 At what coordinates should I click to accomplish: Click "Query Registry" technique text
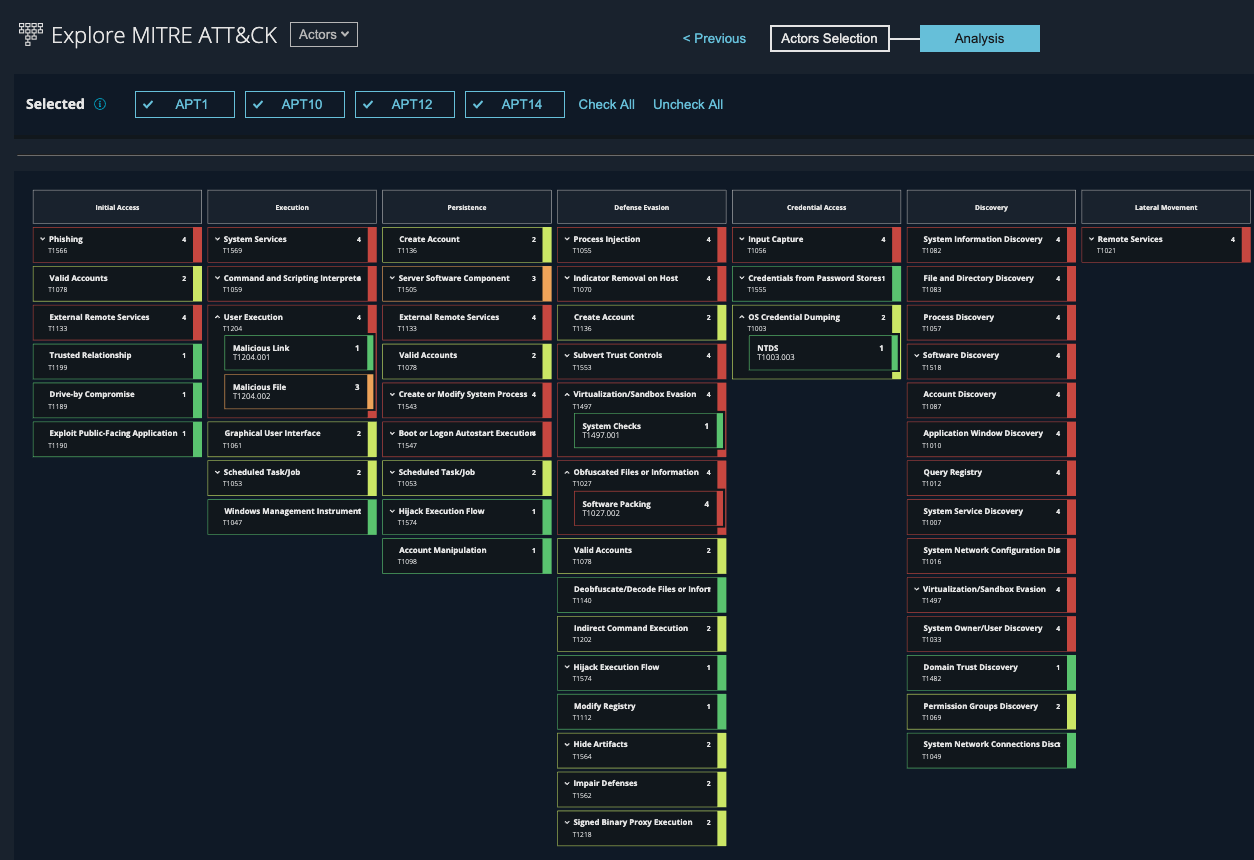click(952, 472)
